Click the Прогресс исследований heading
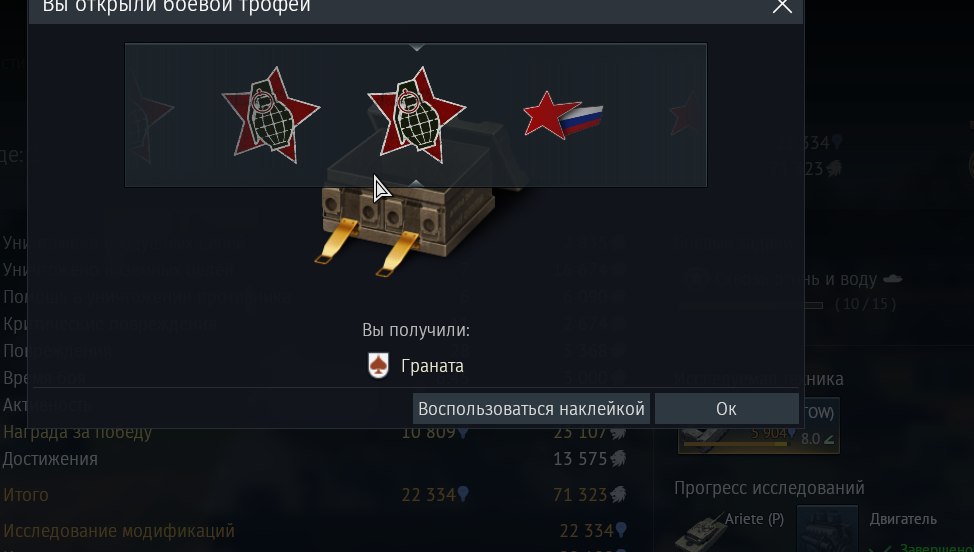 click(x=769, y=488)
